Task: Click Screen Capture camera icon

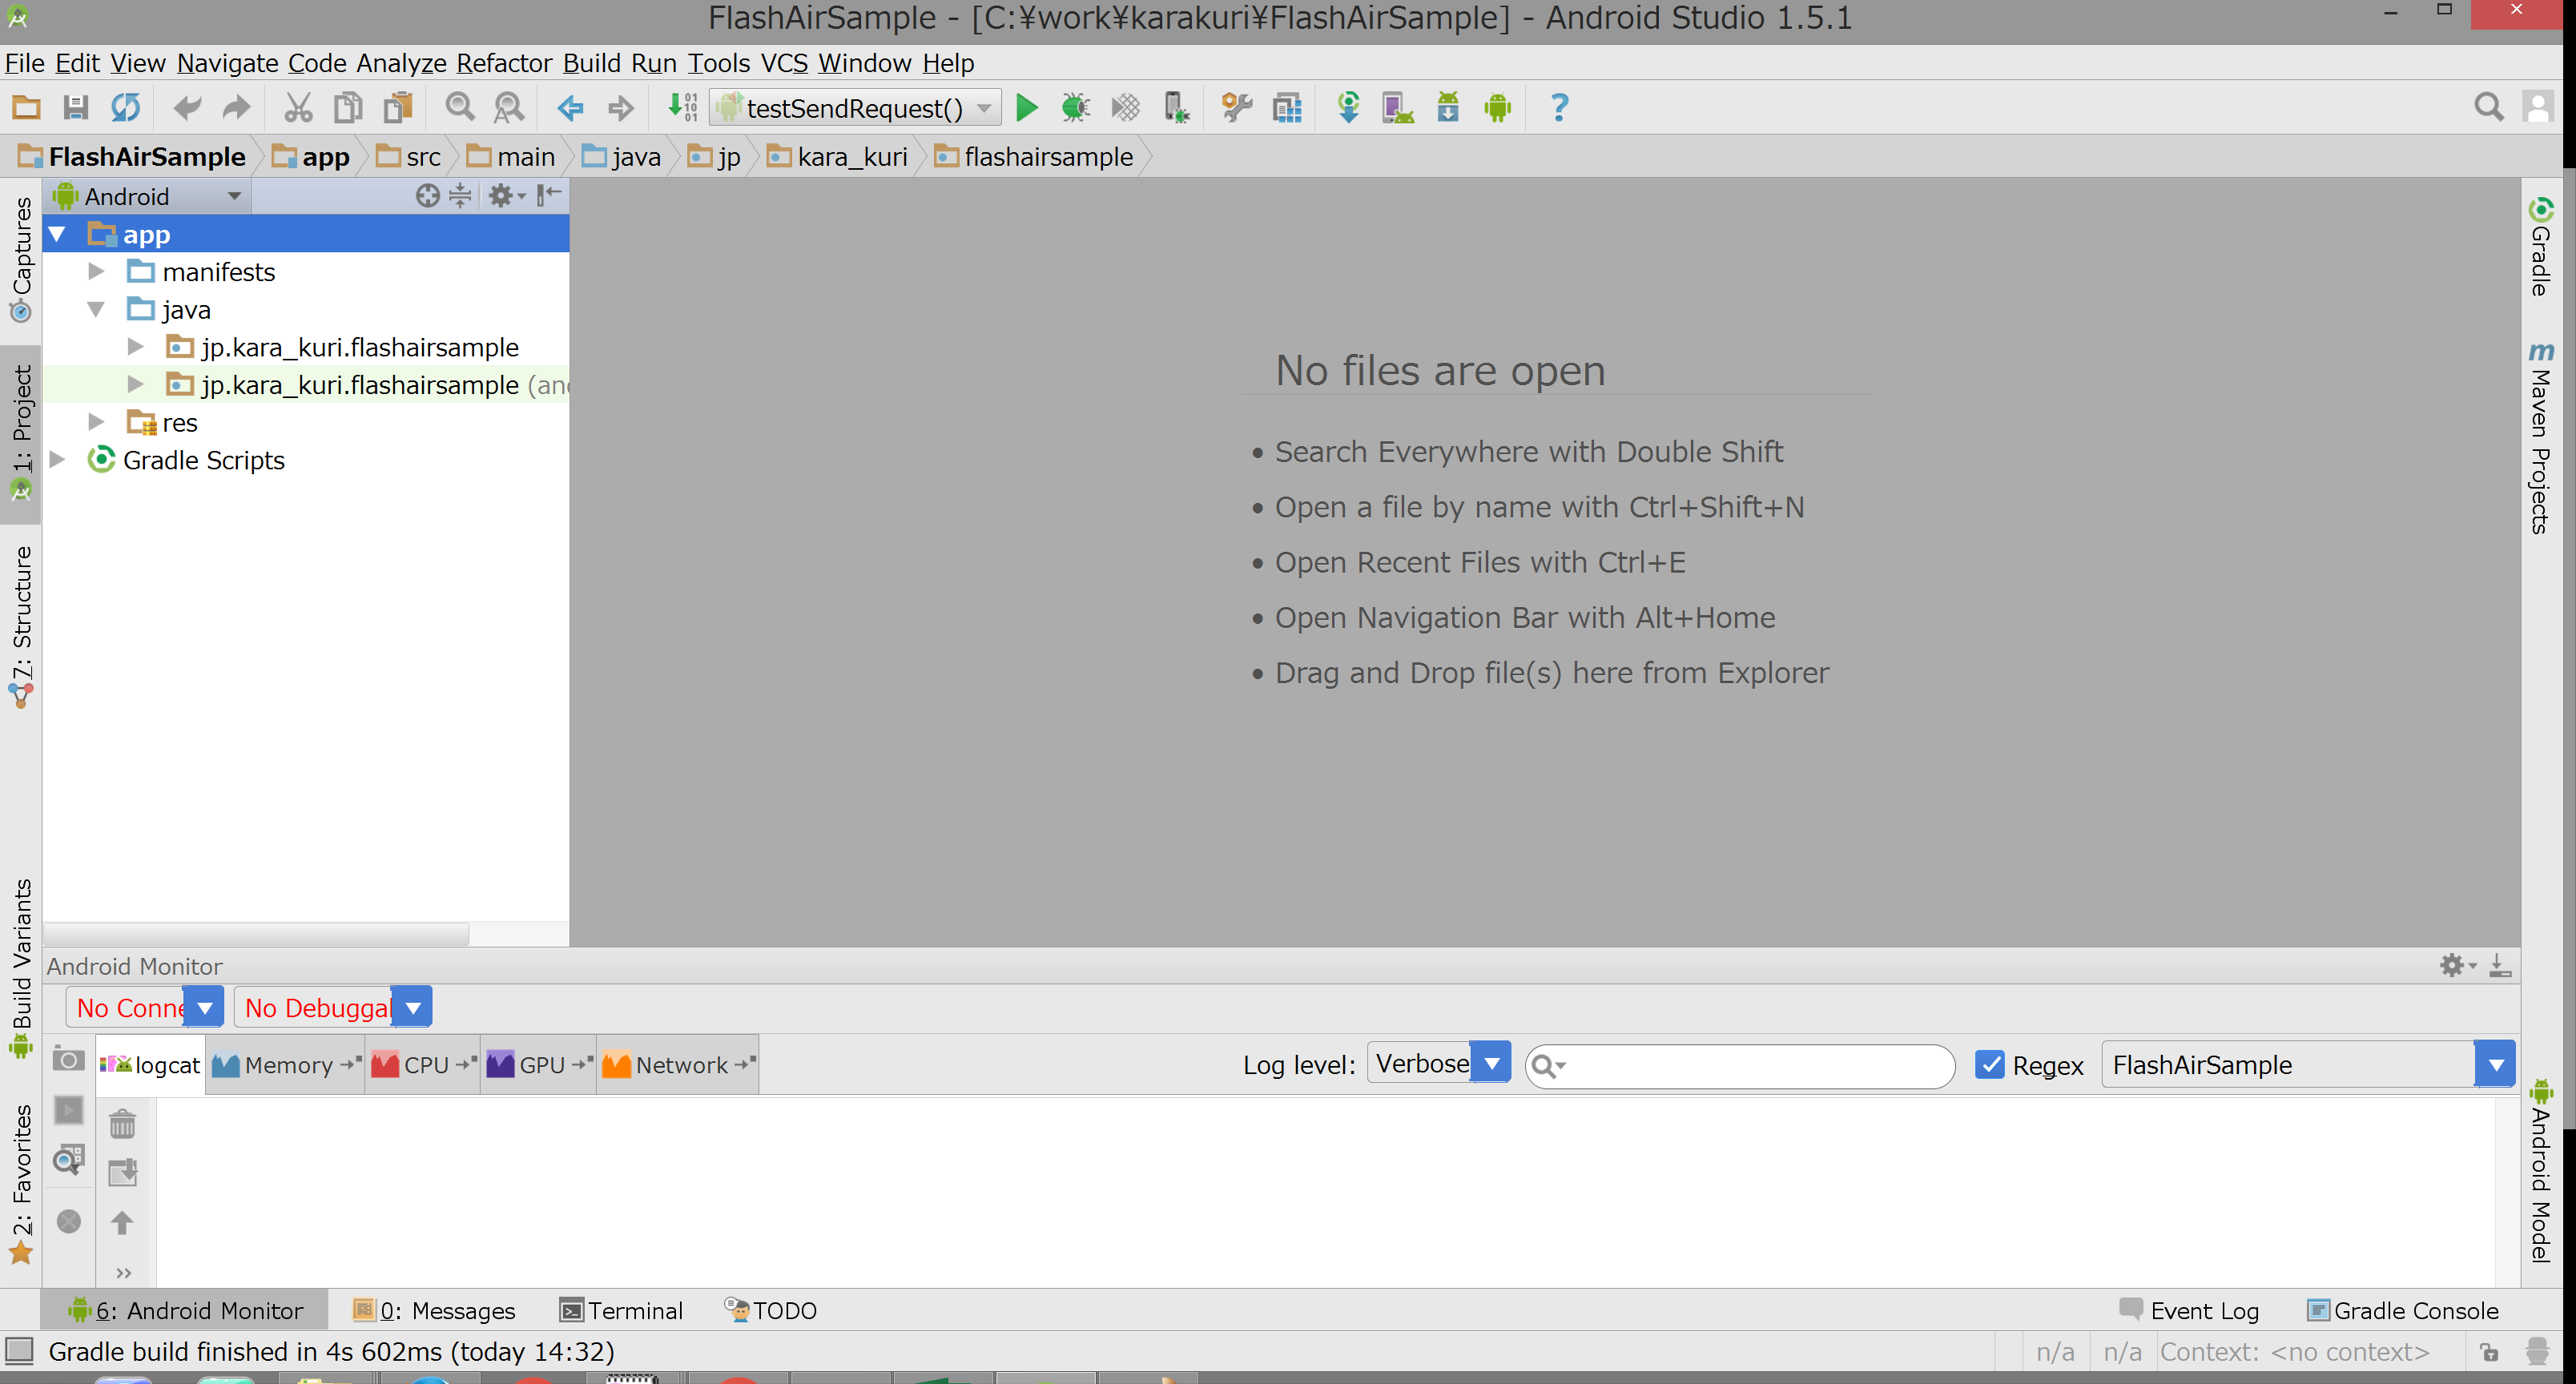Action: [68, 1059]
